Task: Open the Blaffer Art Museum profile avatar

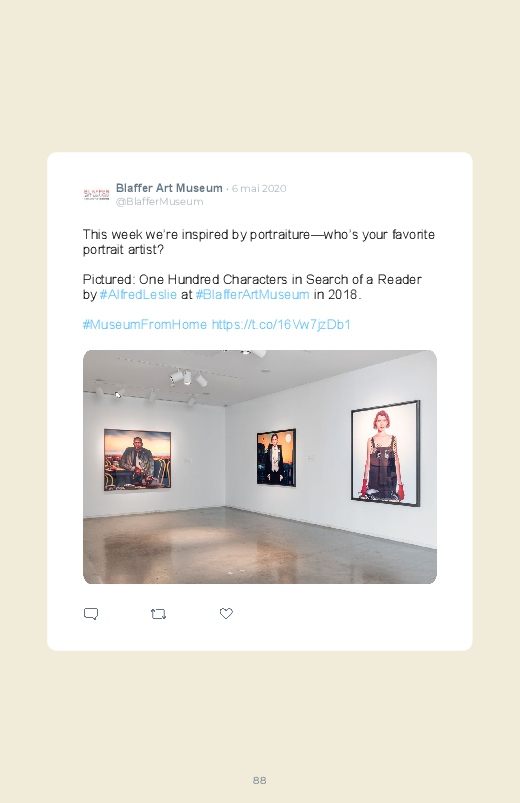Action: 96,195
